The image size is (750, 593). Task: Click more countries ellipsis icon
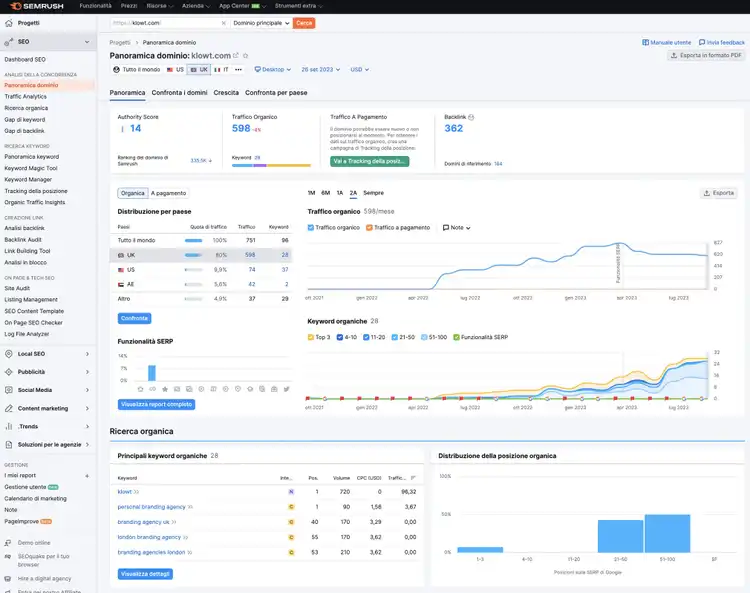(238, 70)
